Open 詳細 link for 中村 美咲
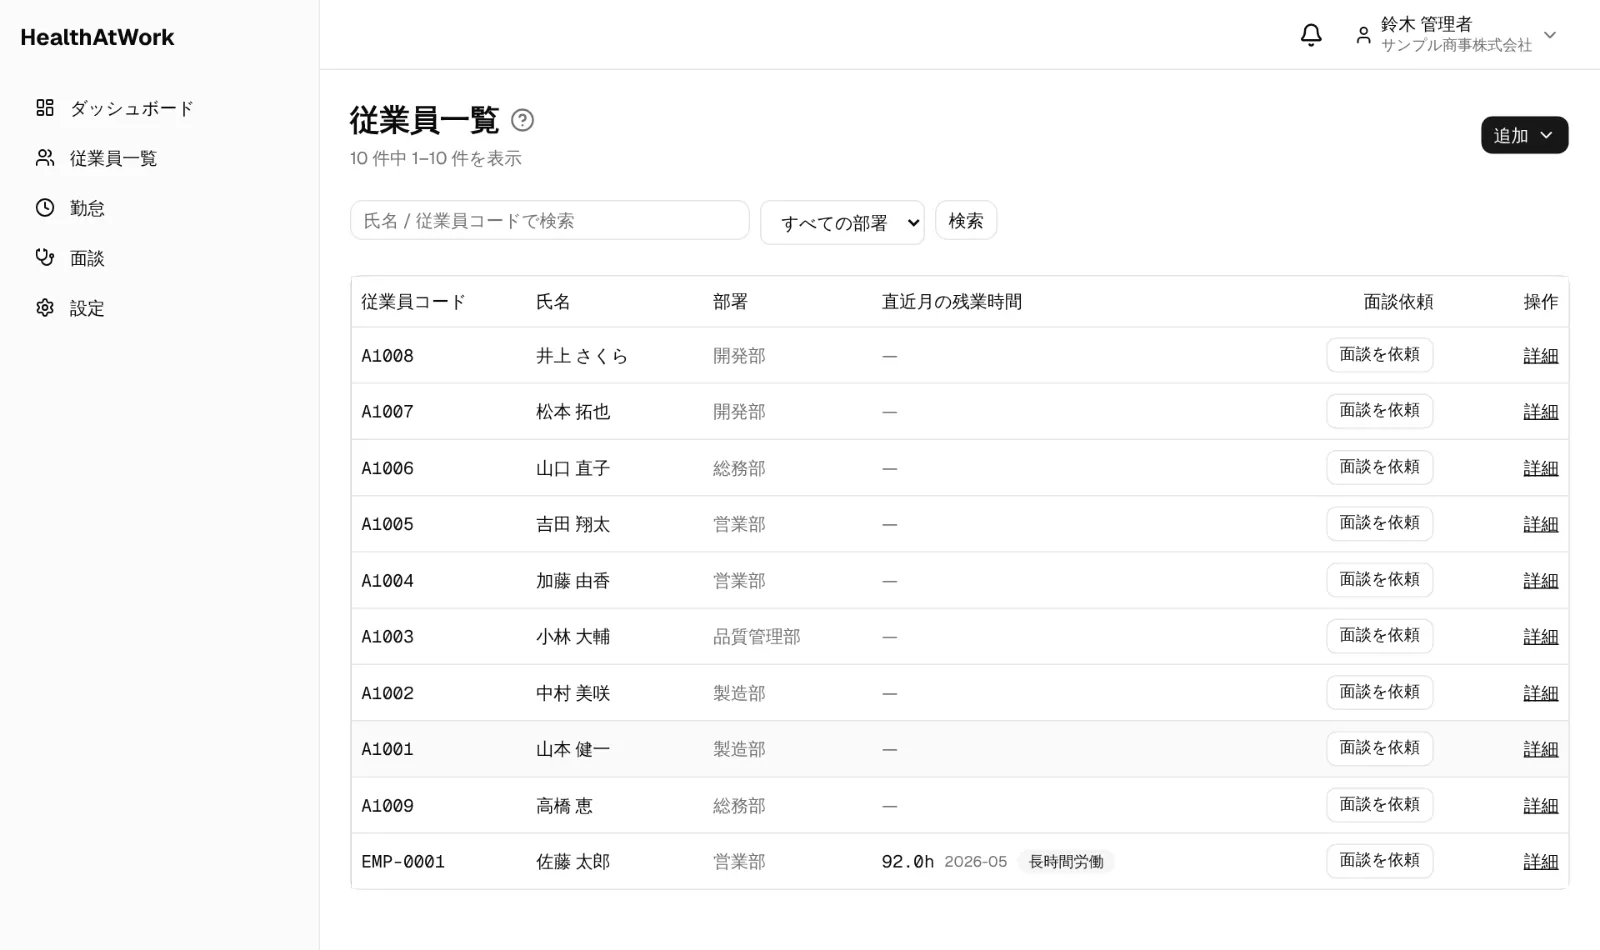 [1540, 693]
